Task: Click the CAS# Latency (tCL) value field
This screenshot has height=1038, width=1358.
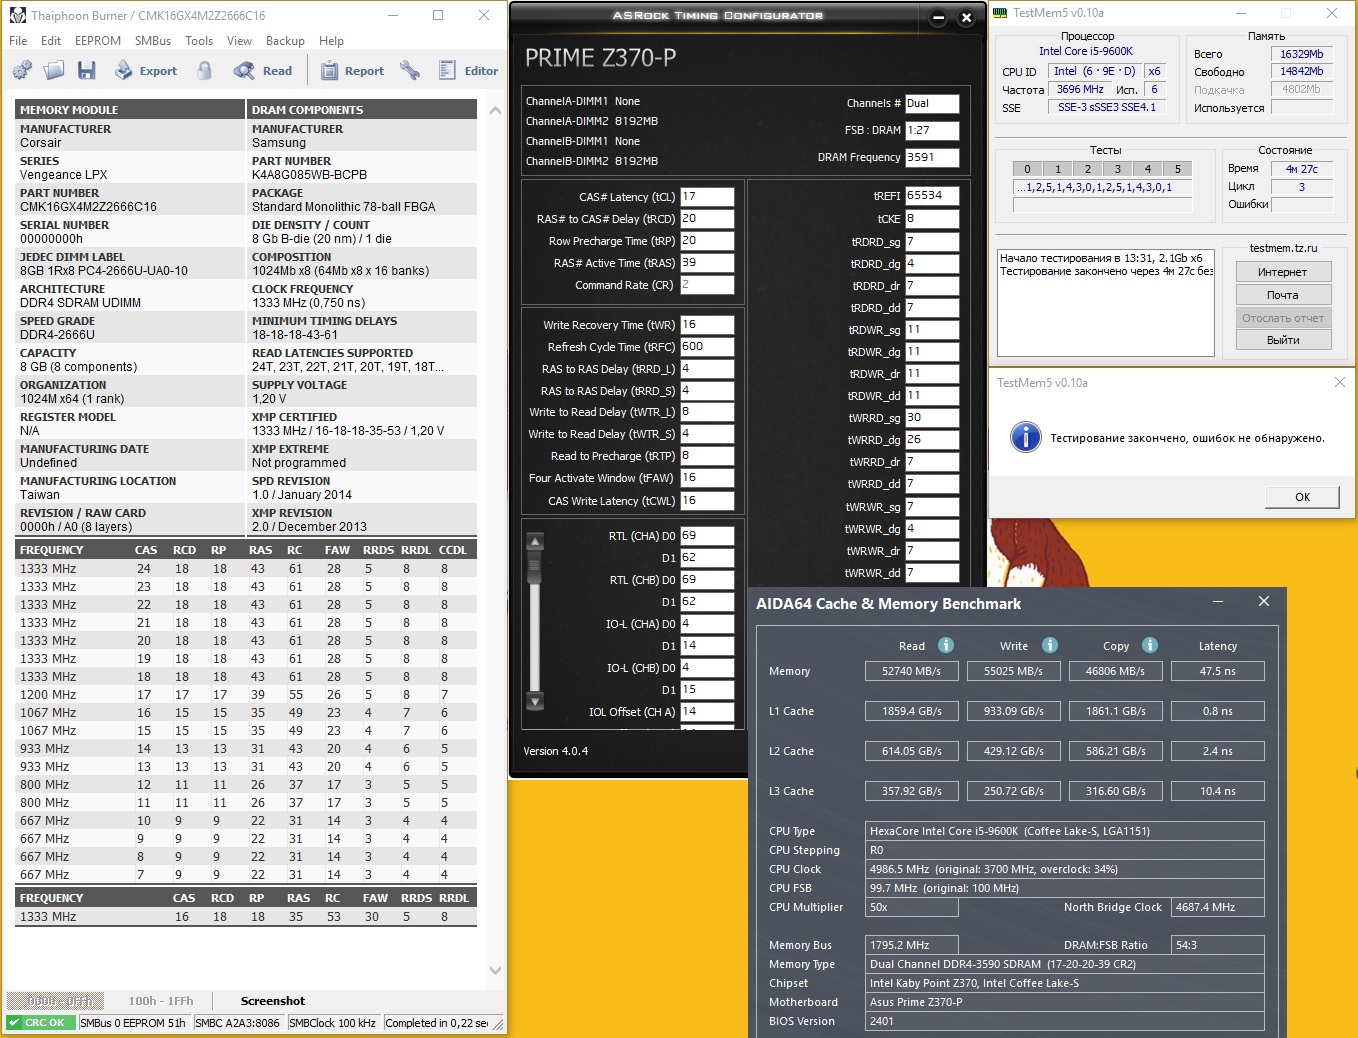Action: click(x=707, y=197)
